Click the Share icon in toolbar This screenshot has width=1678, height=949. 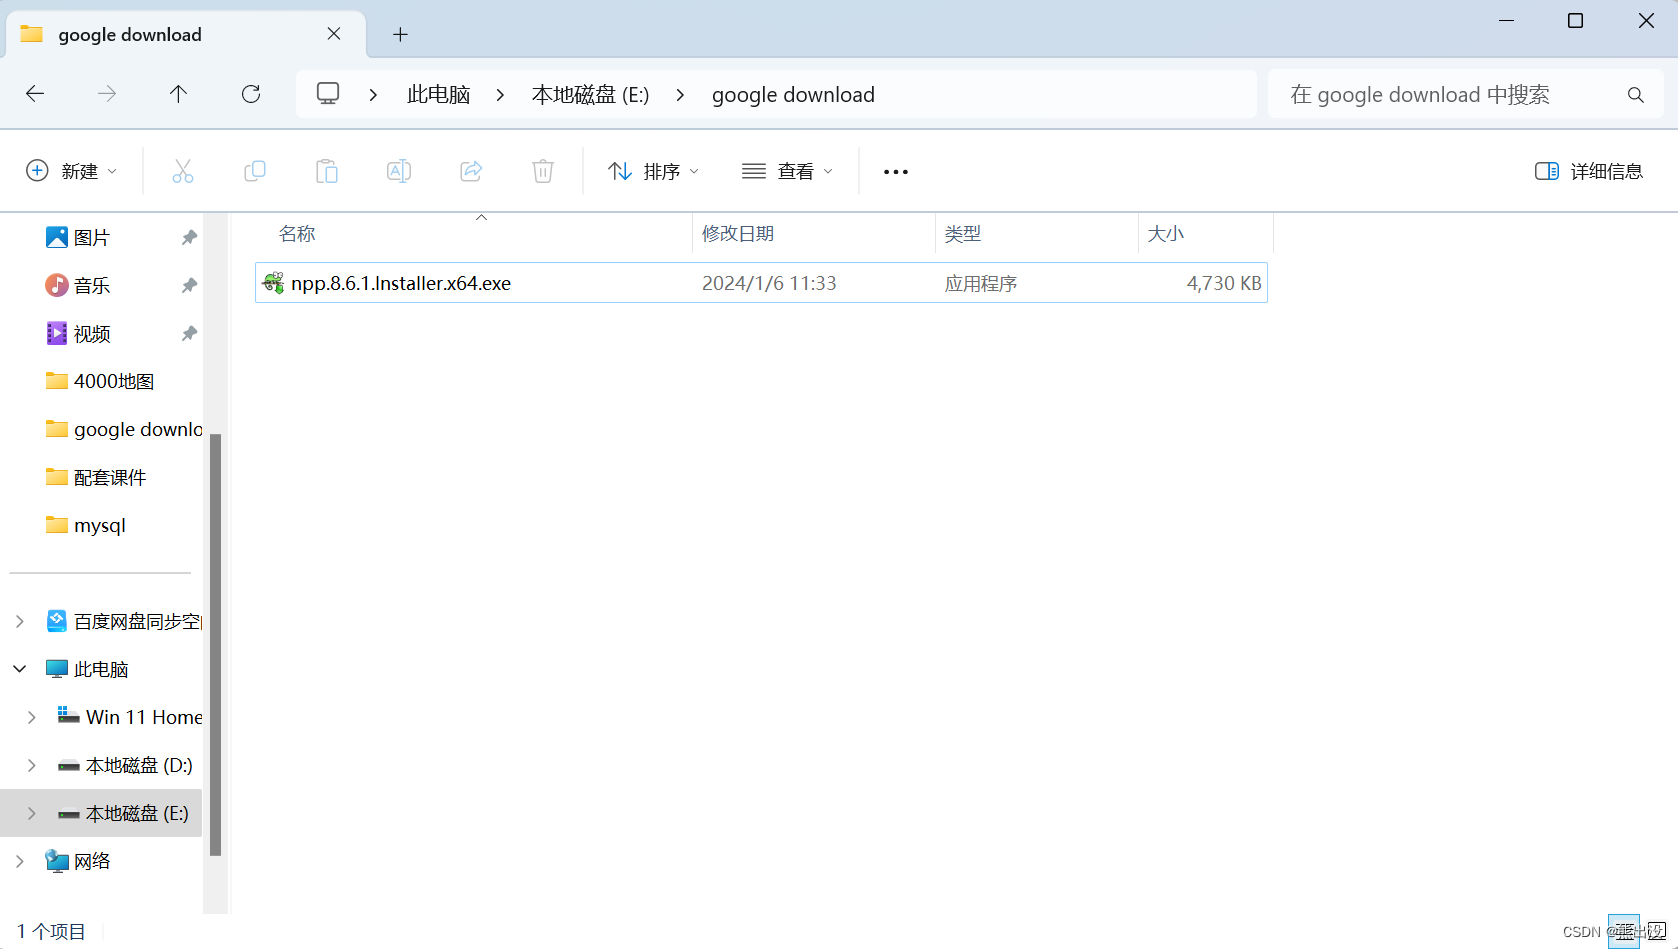click(x=471, y=171)
